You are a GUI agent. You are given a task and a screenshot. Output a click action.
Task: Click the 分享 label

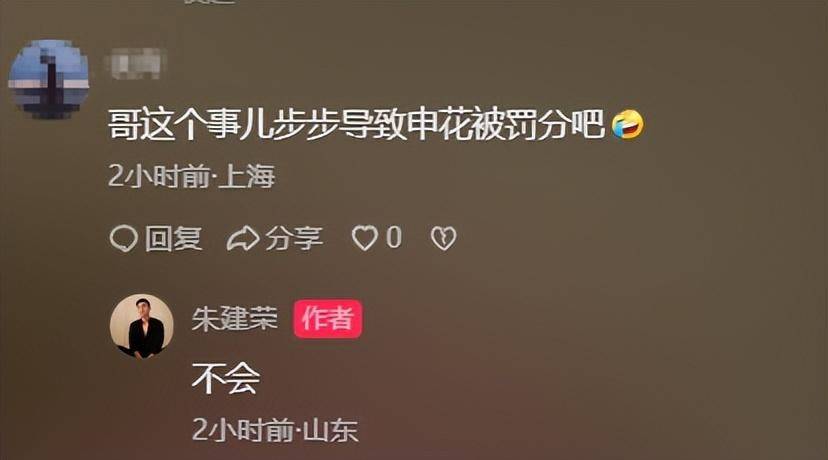[x=294, y=239]
